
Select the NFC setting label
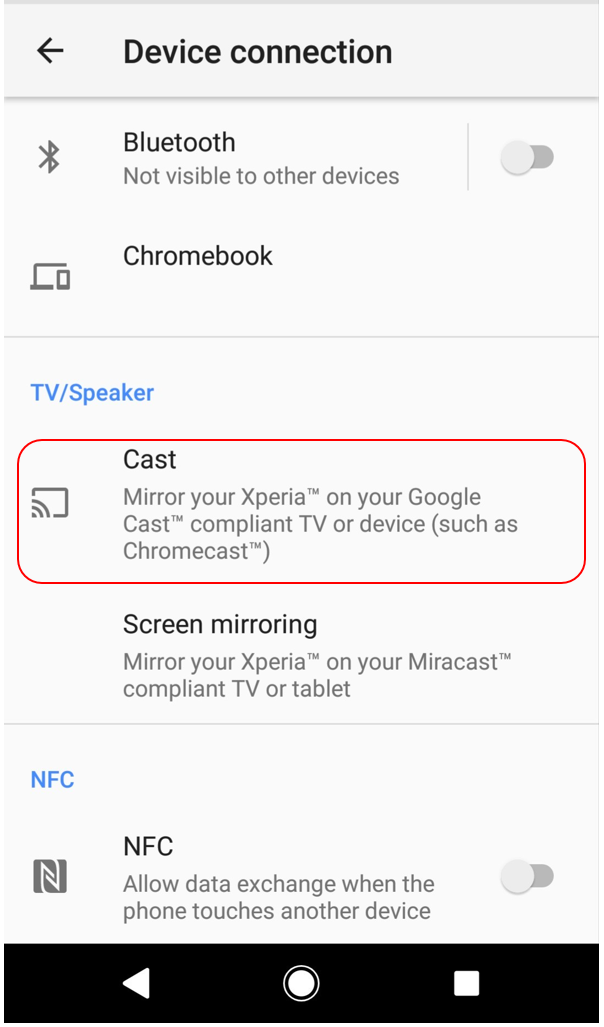148,846
